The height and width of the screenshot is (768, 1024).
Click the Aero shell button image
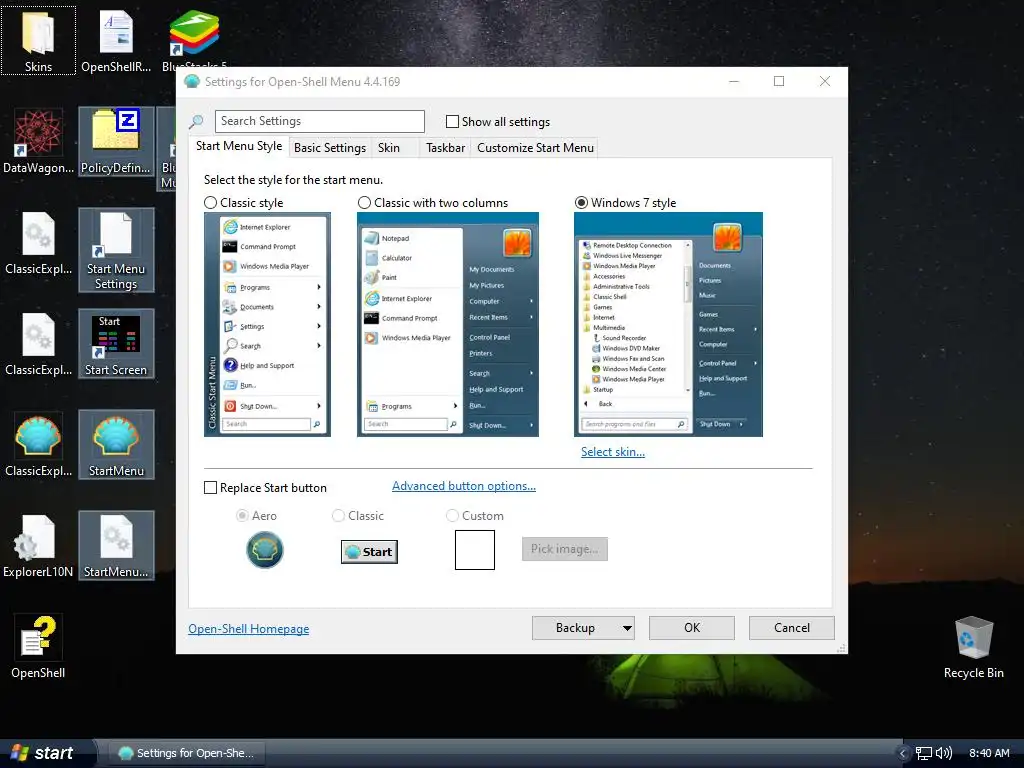[x=264, y=550]
